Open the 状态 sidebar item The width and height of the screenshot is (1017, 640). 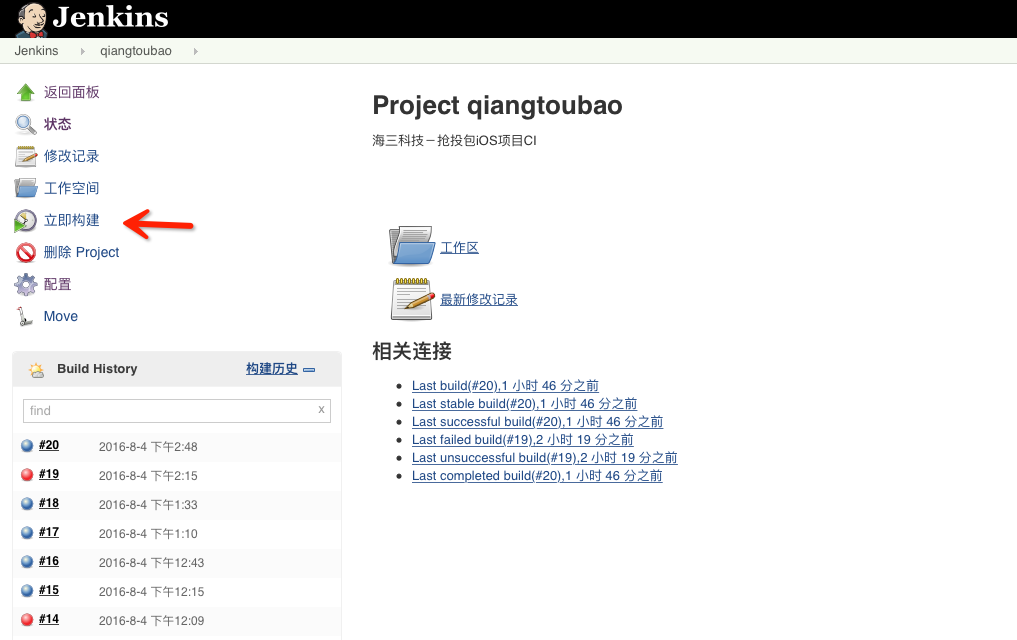[57, 124]
